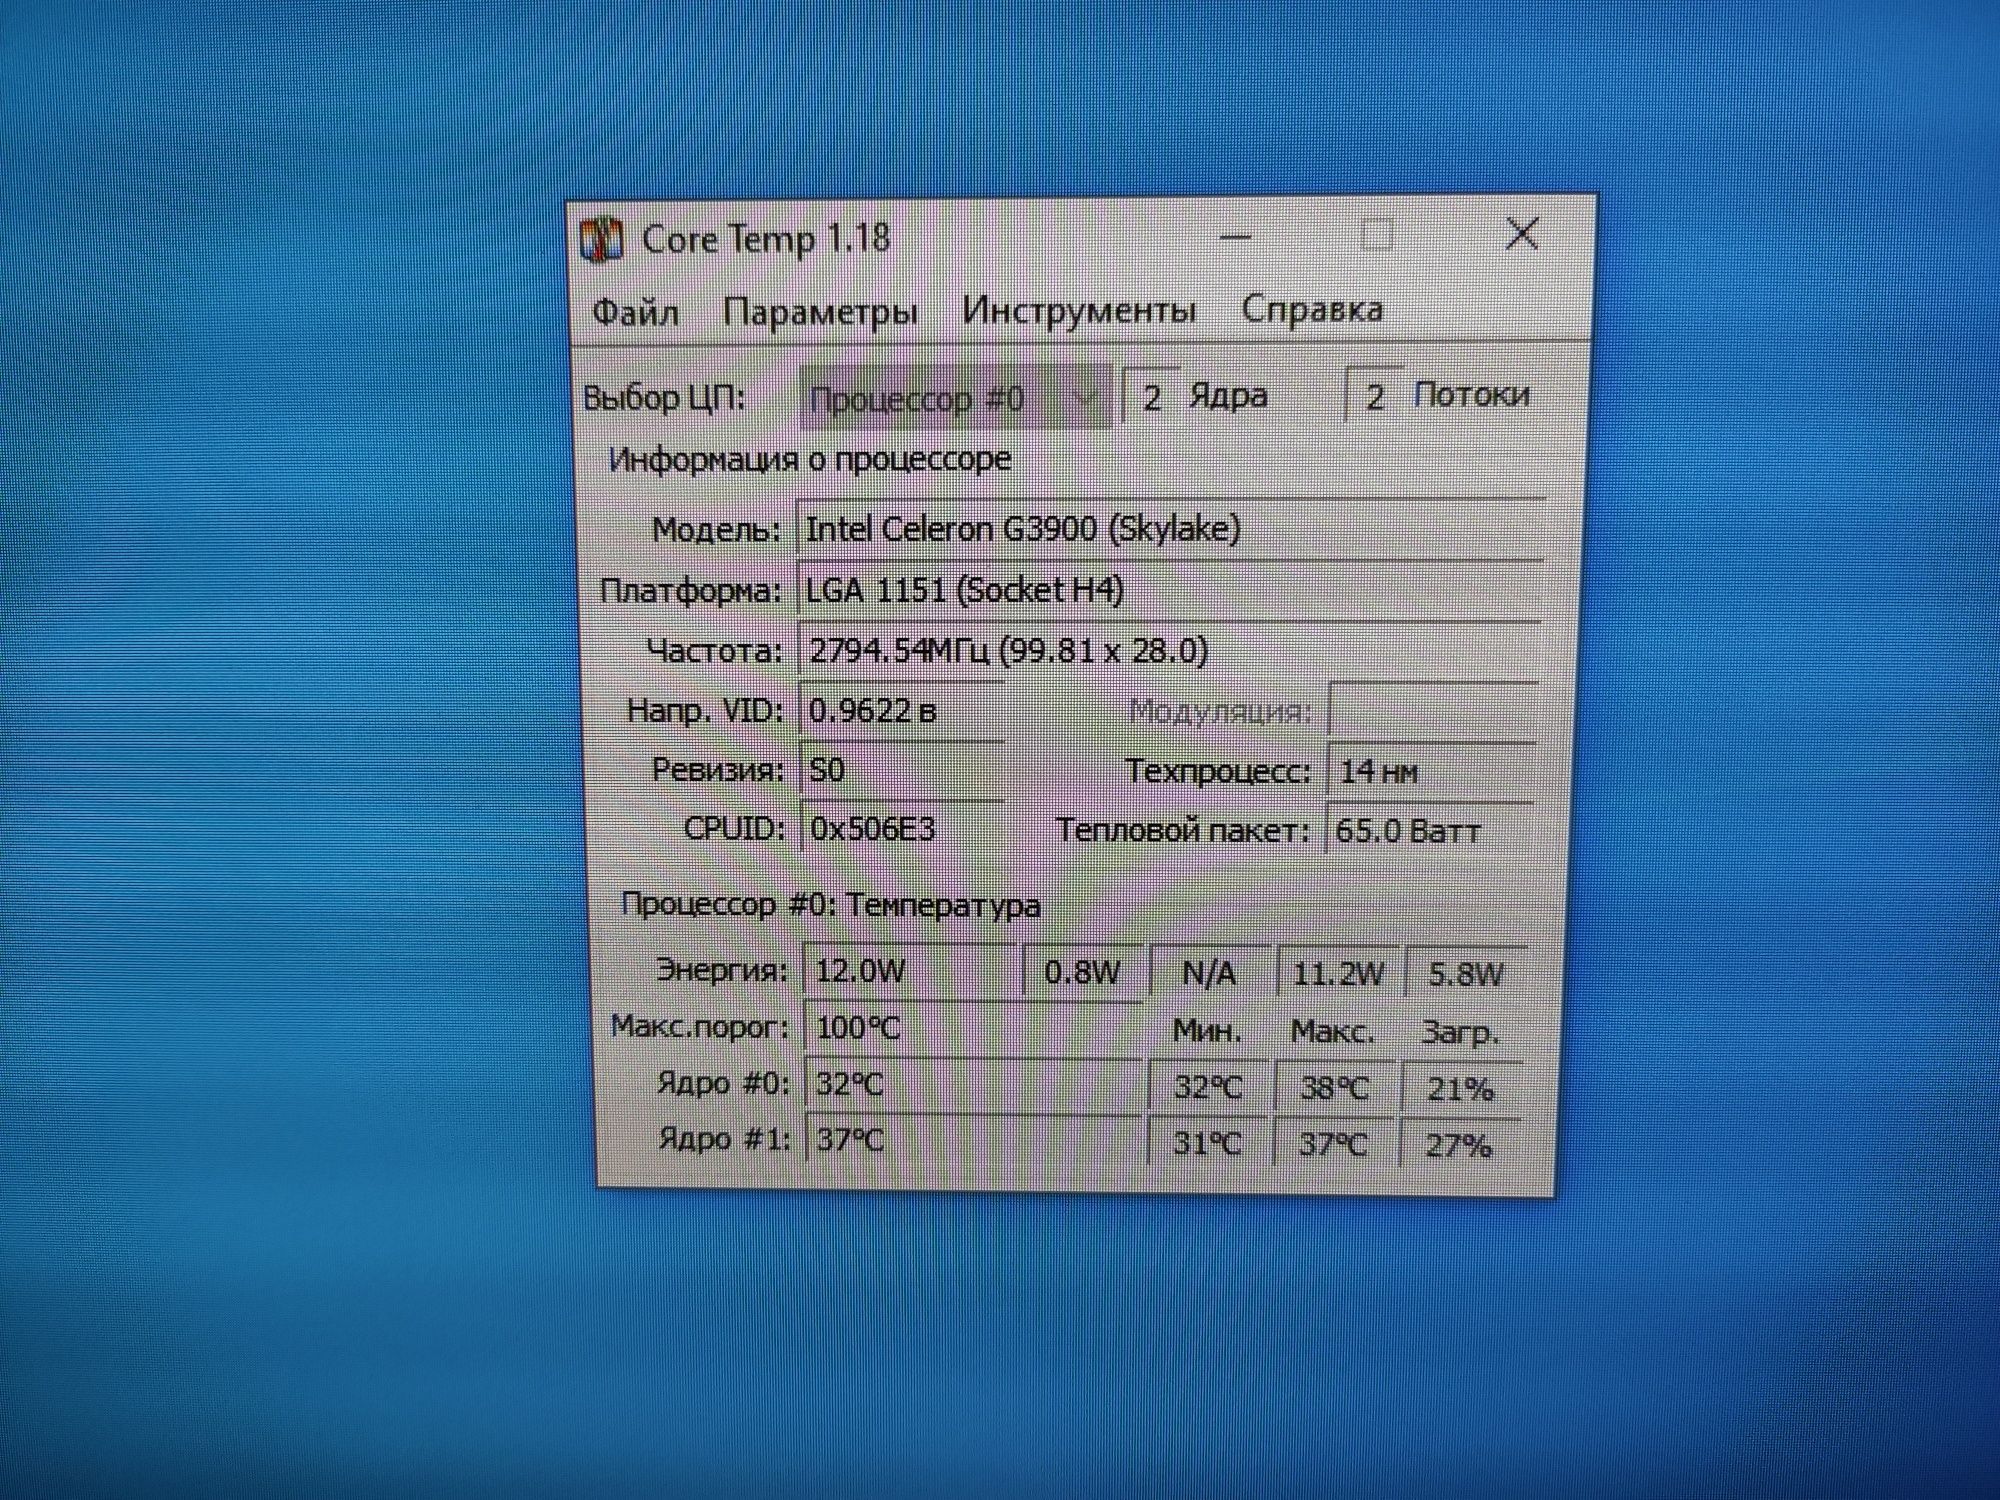Click Ядро #1 minimum temperature 31°C
Viewport: 2000px width, 1500px height.
pos(1207,1143)
